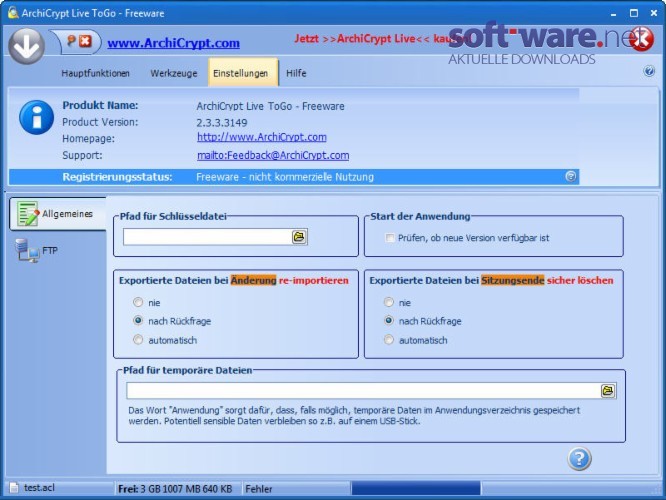
Task: Click the red X icon in quick toolbar
Action: pos(85,41)
